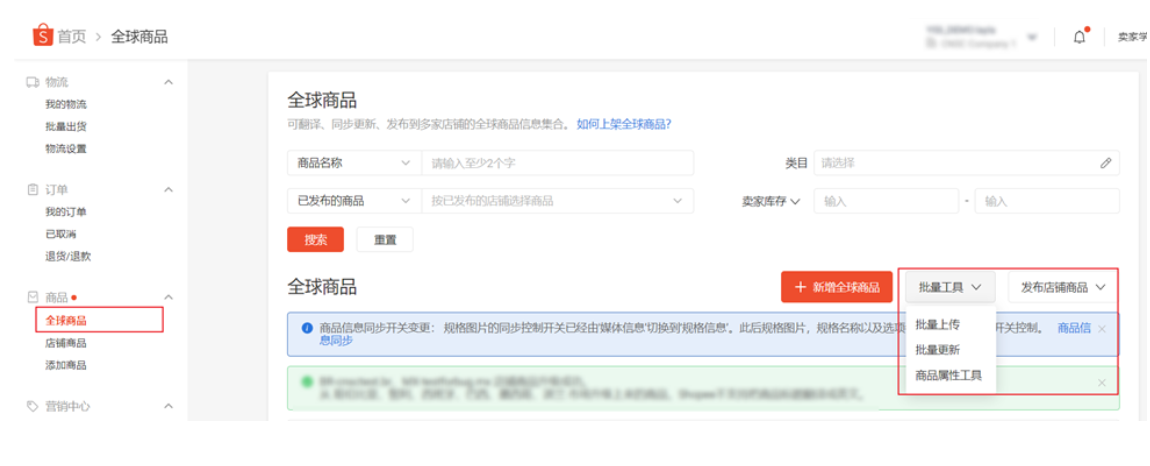This screenshot has height=466, width=1150.
Task: Close the blue sync info banner
Action: (1102, 329)
